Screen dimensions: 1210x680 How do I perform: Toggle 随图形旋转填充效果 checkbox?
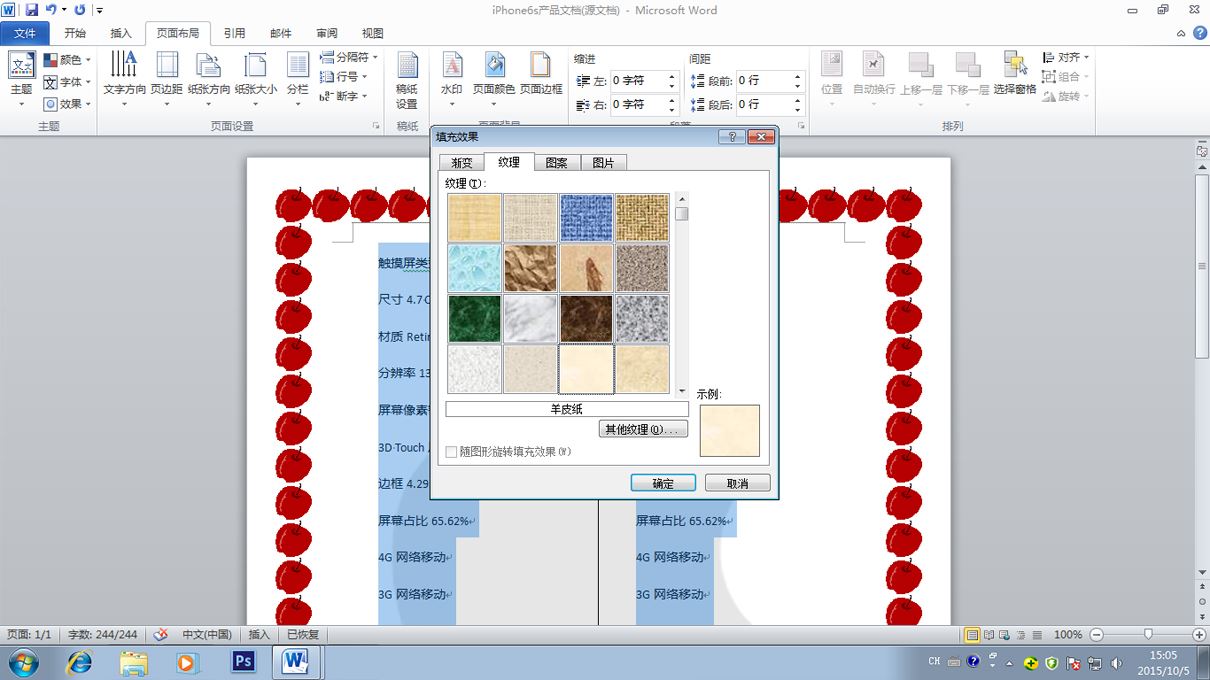(451, 452)
